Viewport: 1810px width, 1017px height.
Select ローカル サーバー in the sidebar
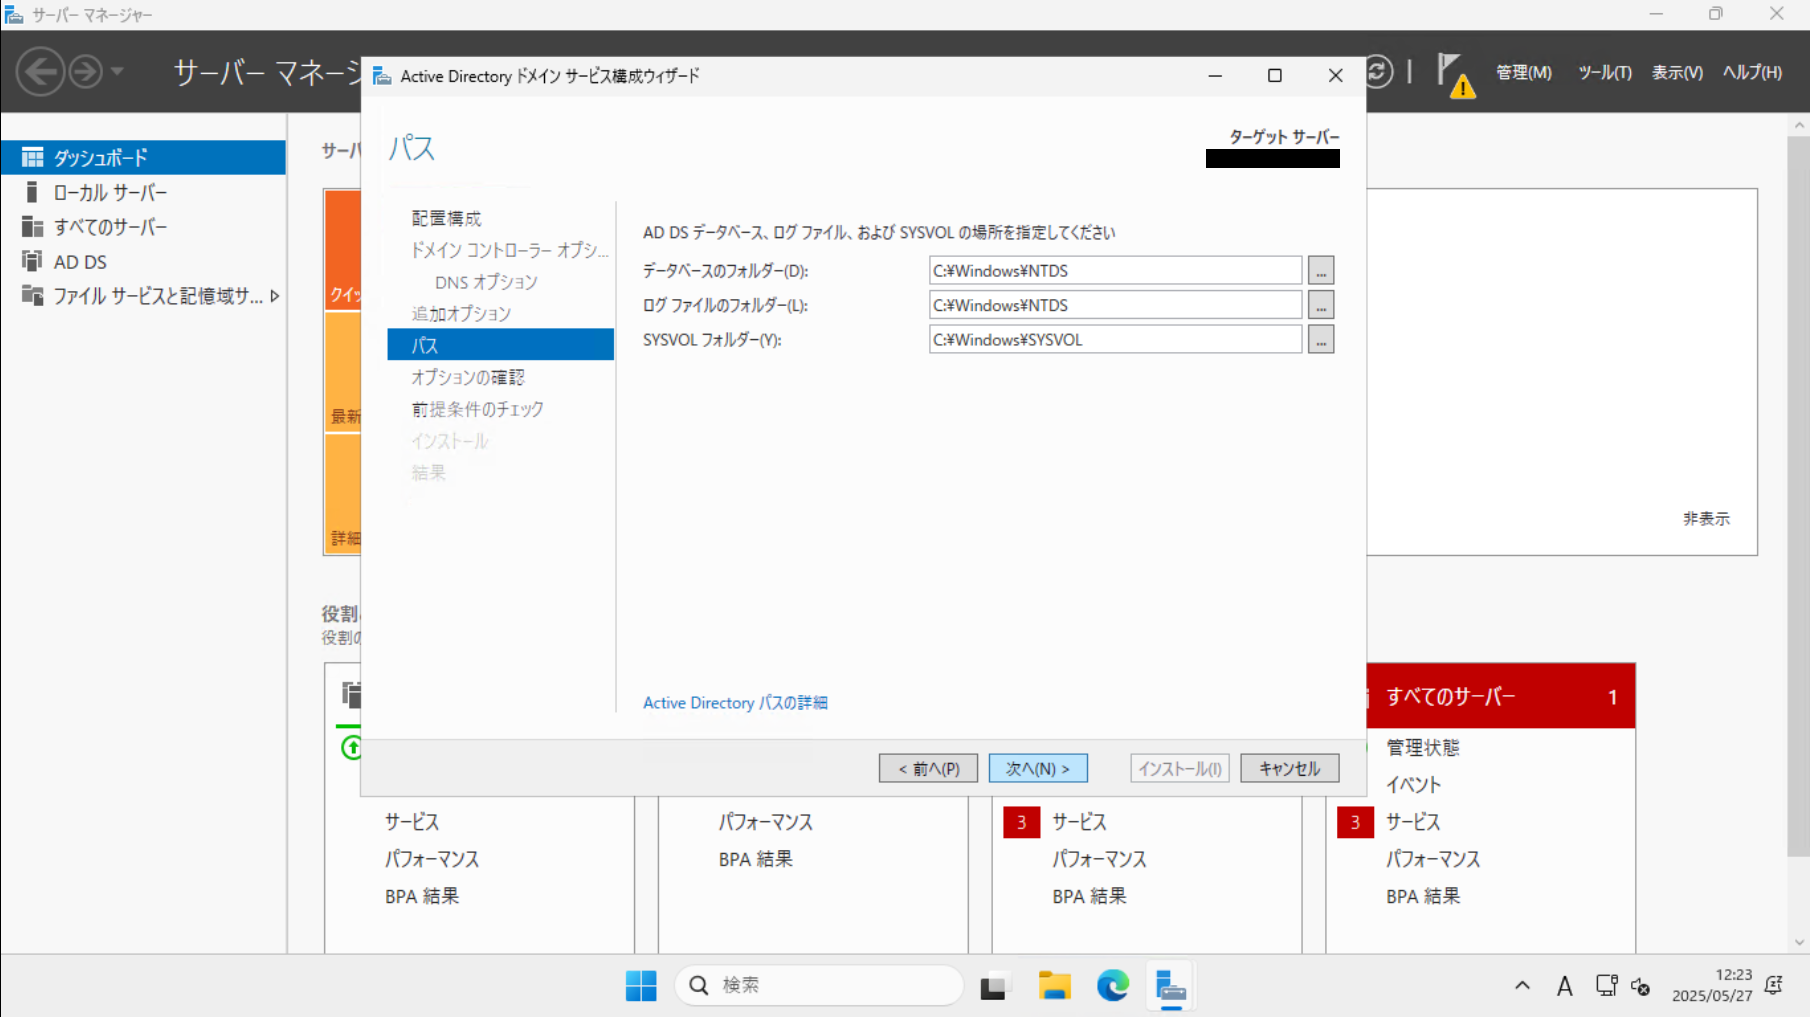(143, 192)
